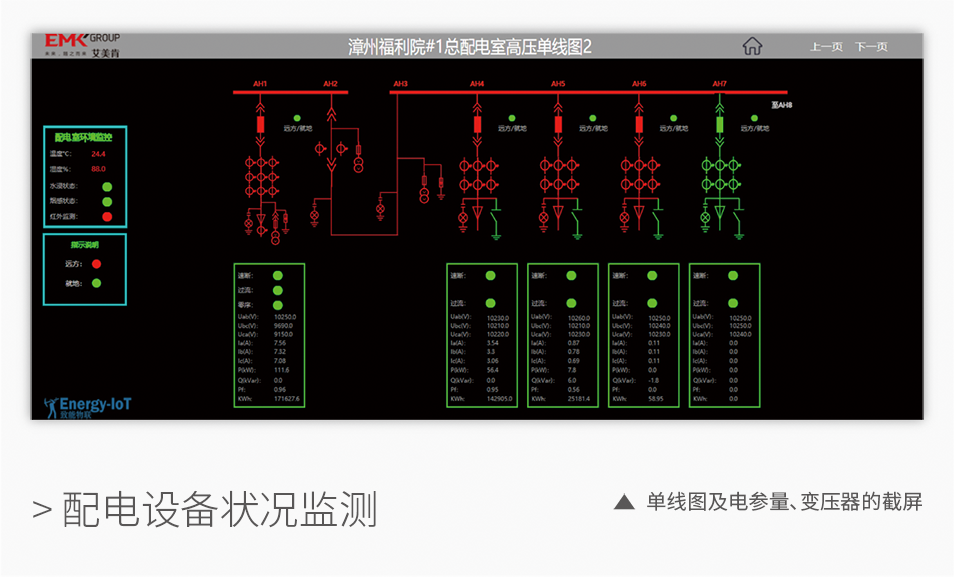Click the 烟感状态 green status light
The image size is (954, 577).
(107, 201)
